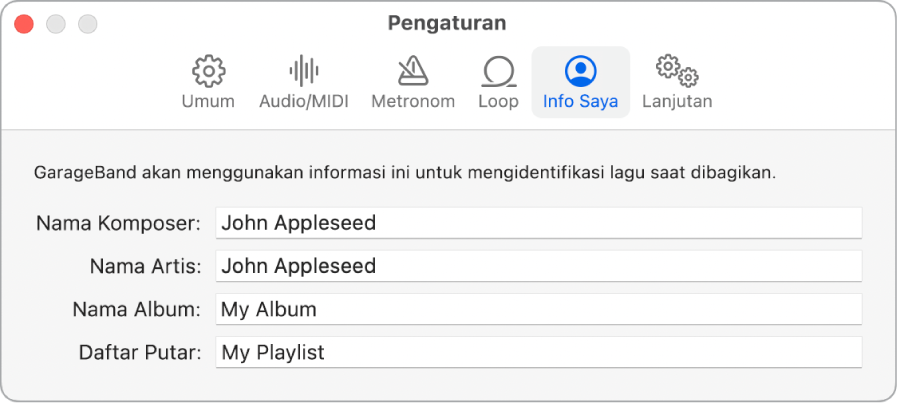The height and width of the screenshot is (404, 899).
Task: Click the Daftar Putar label text
Action: pyautogui.click(x=140, y=352)
